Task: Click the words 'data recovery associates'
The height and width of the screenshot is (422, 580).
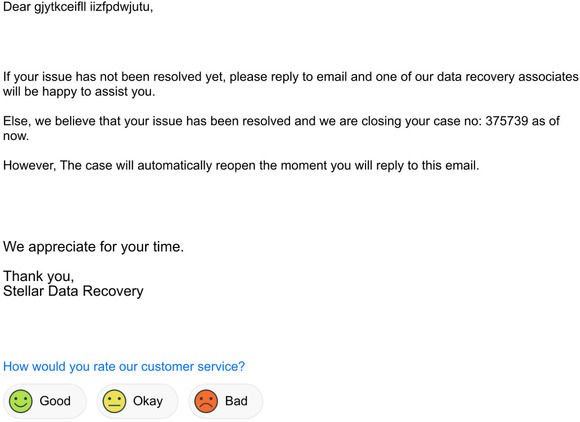Action: click(x=508, y=77)
